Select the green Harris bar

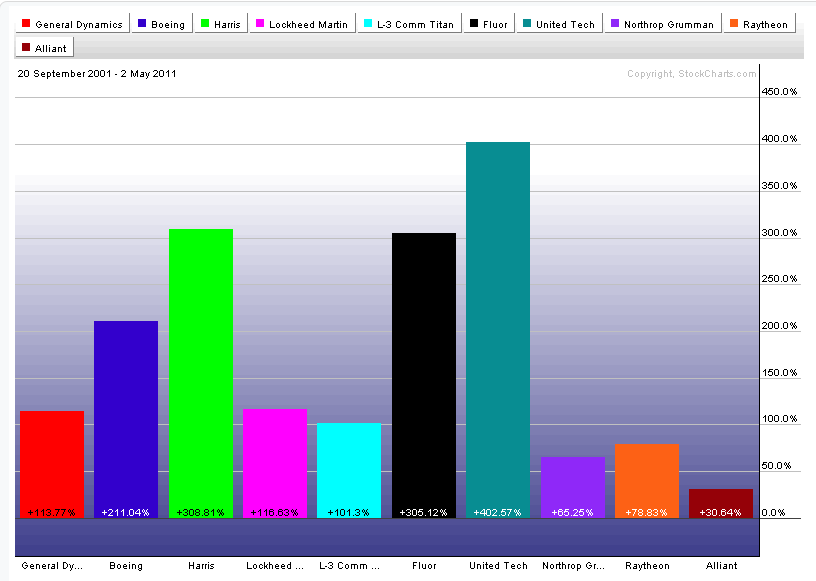[201, 373]
